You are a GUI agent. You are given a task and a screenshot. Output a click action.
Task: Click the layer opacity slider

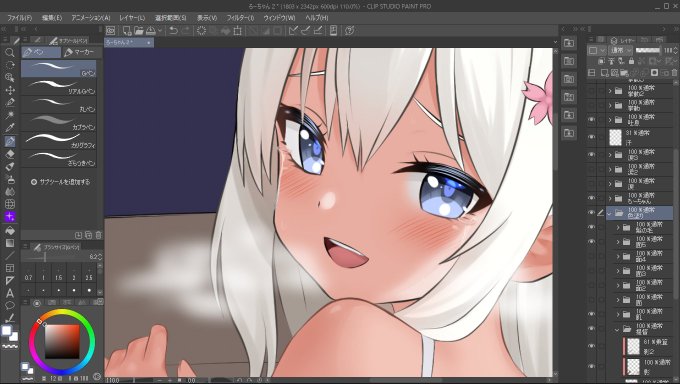click(647, 51)
